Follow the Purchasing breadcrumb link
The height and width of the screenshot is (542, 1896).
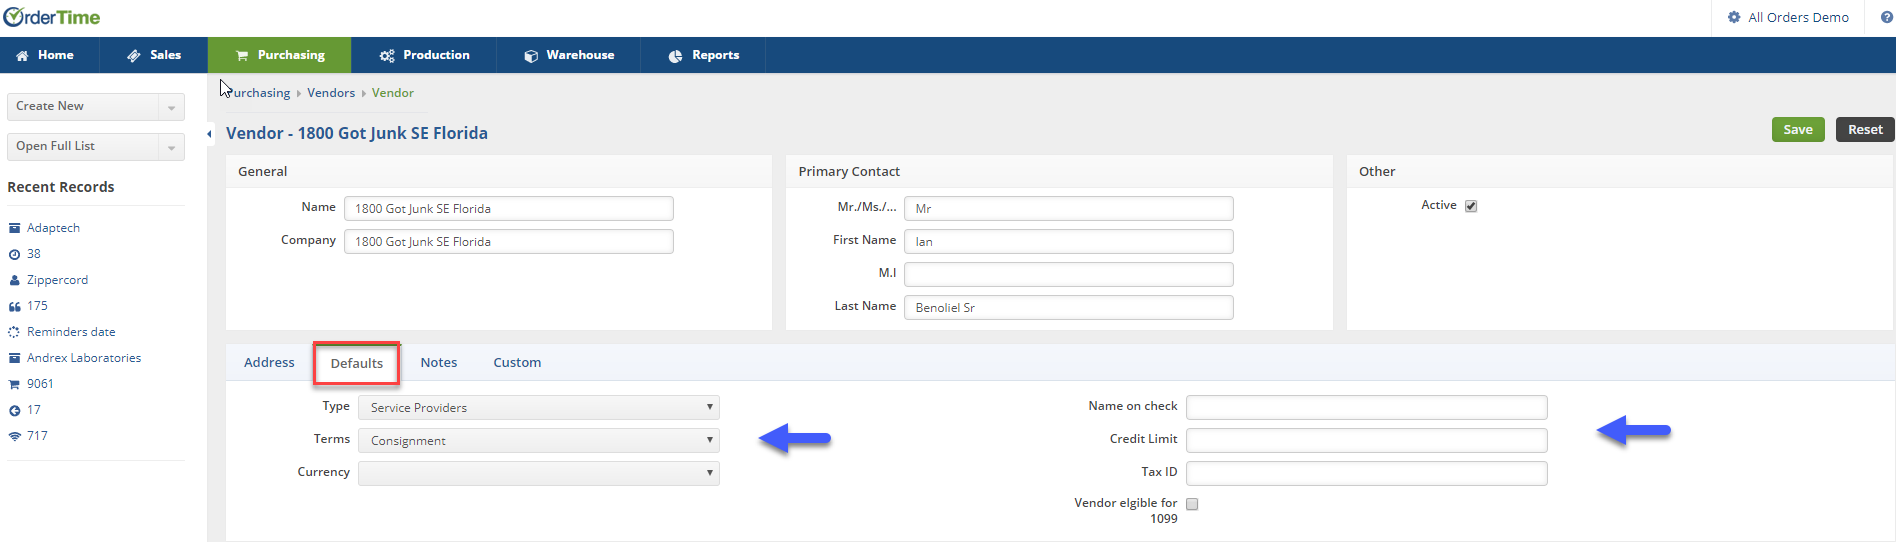[x=258, y=93]
